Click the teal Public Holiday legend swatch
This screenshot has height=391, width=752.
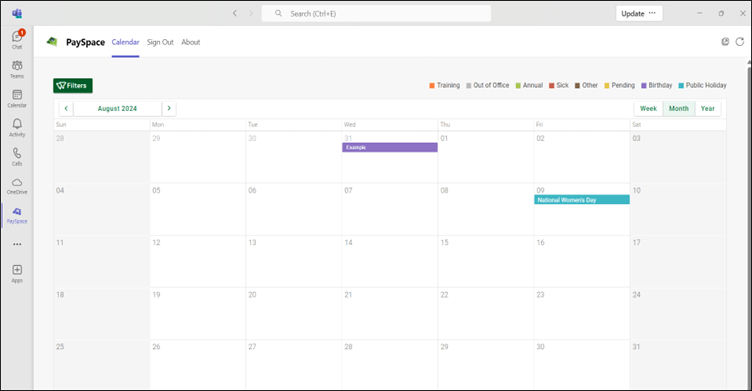coord(681,85)
